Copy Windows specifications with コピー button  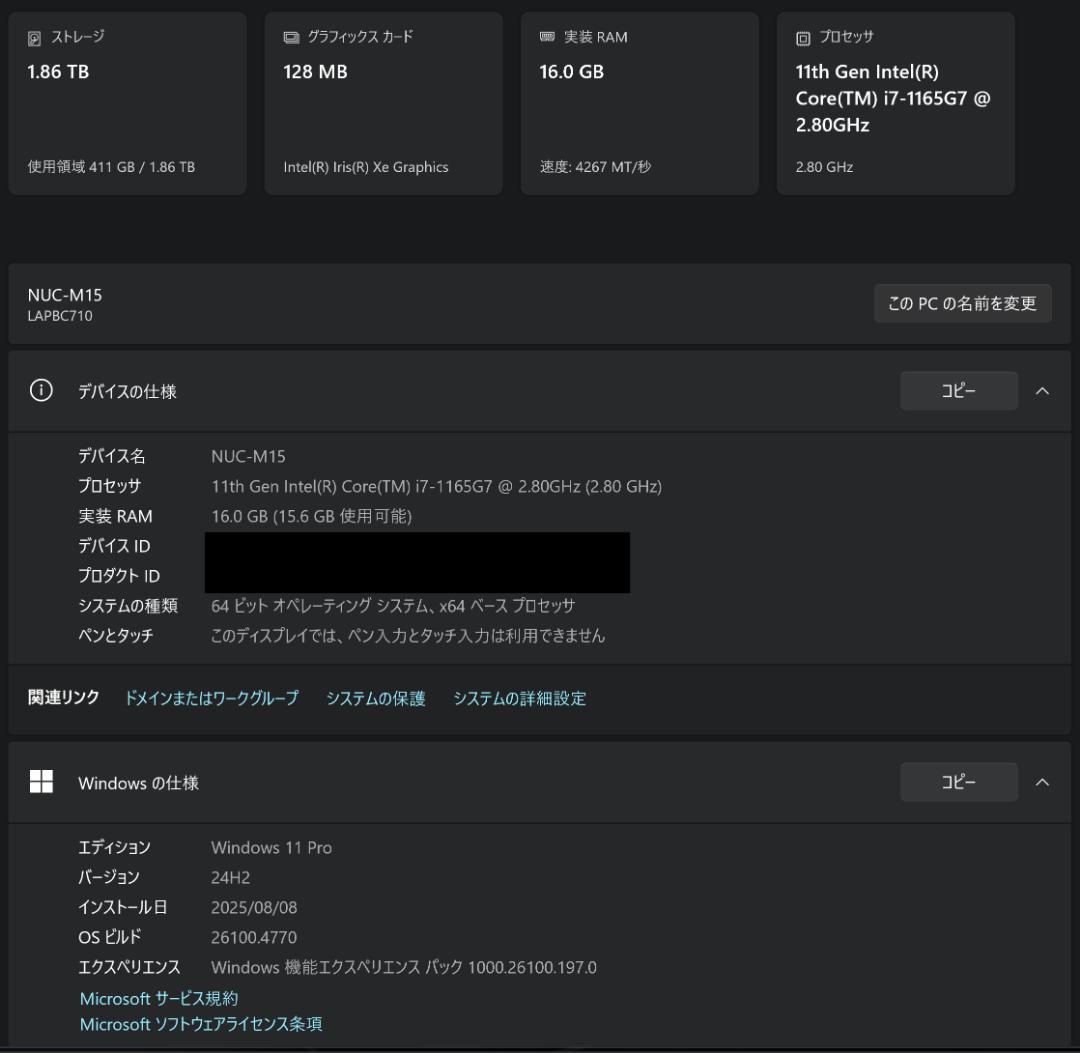tap(959, 782)
